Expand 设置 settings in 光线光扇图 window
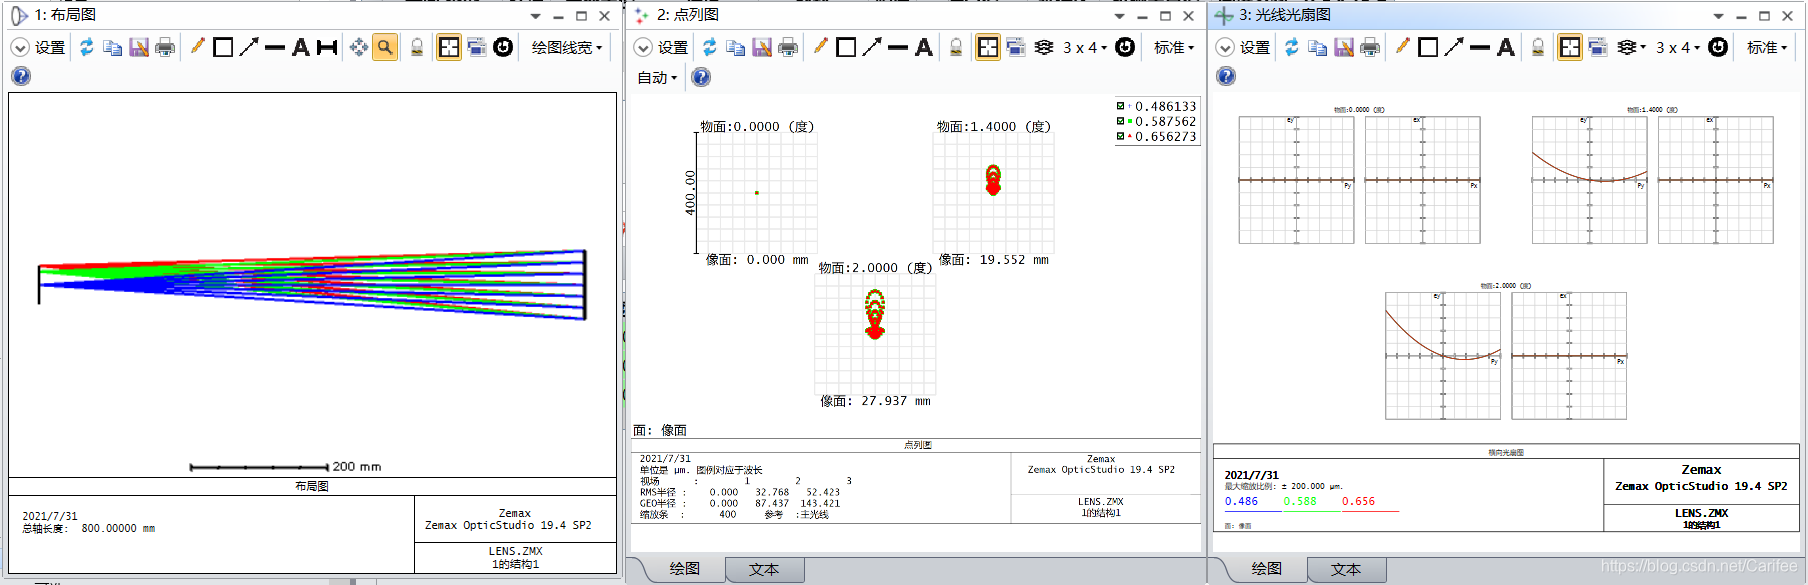The height and width of the screenshot is (585, 1808). point(1243,47)
